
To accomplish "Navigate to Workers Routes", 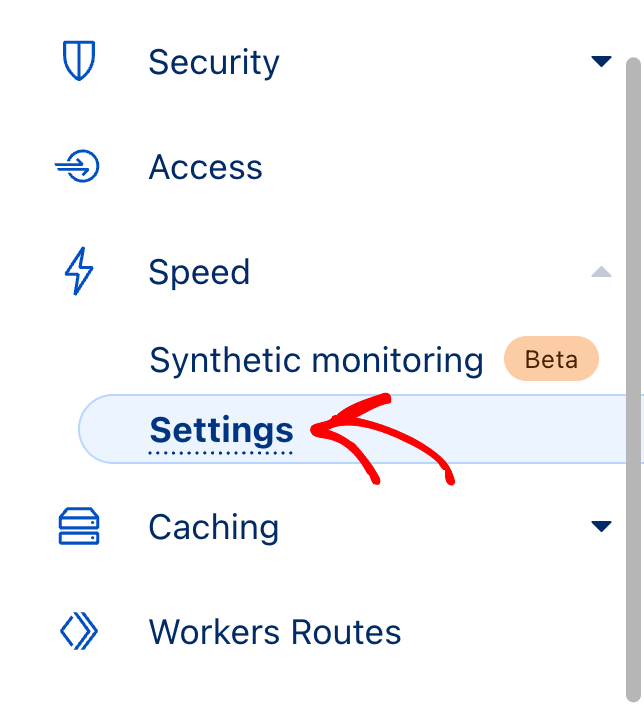I will coord(275,632).
